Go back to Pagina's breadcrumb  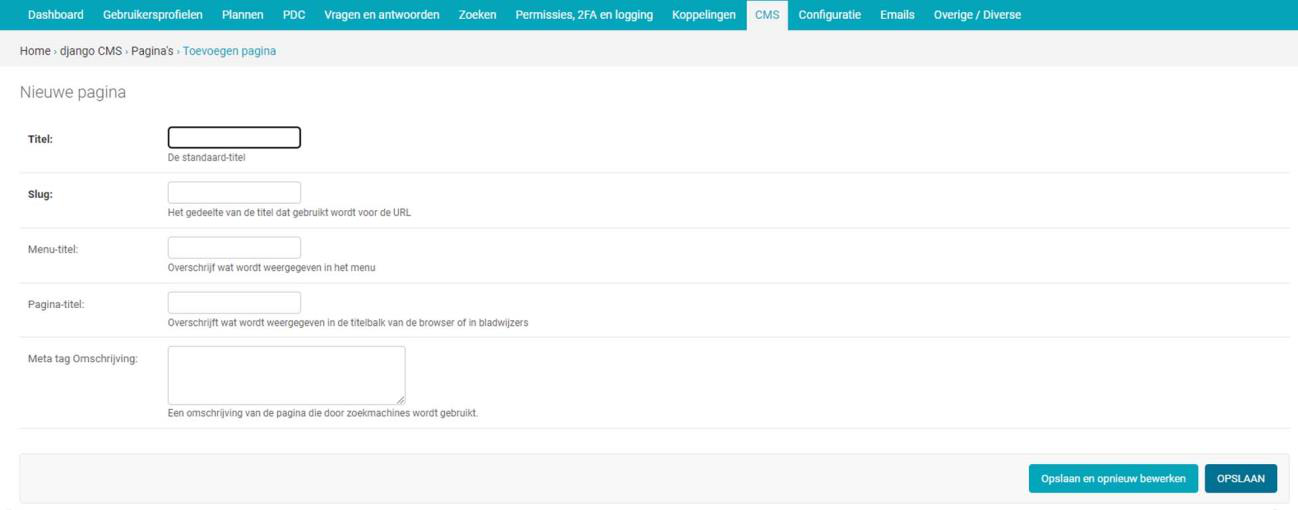(x=152, y=51)
